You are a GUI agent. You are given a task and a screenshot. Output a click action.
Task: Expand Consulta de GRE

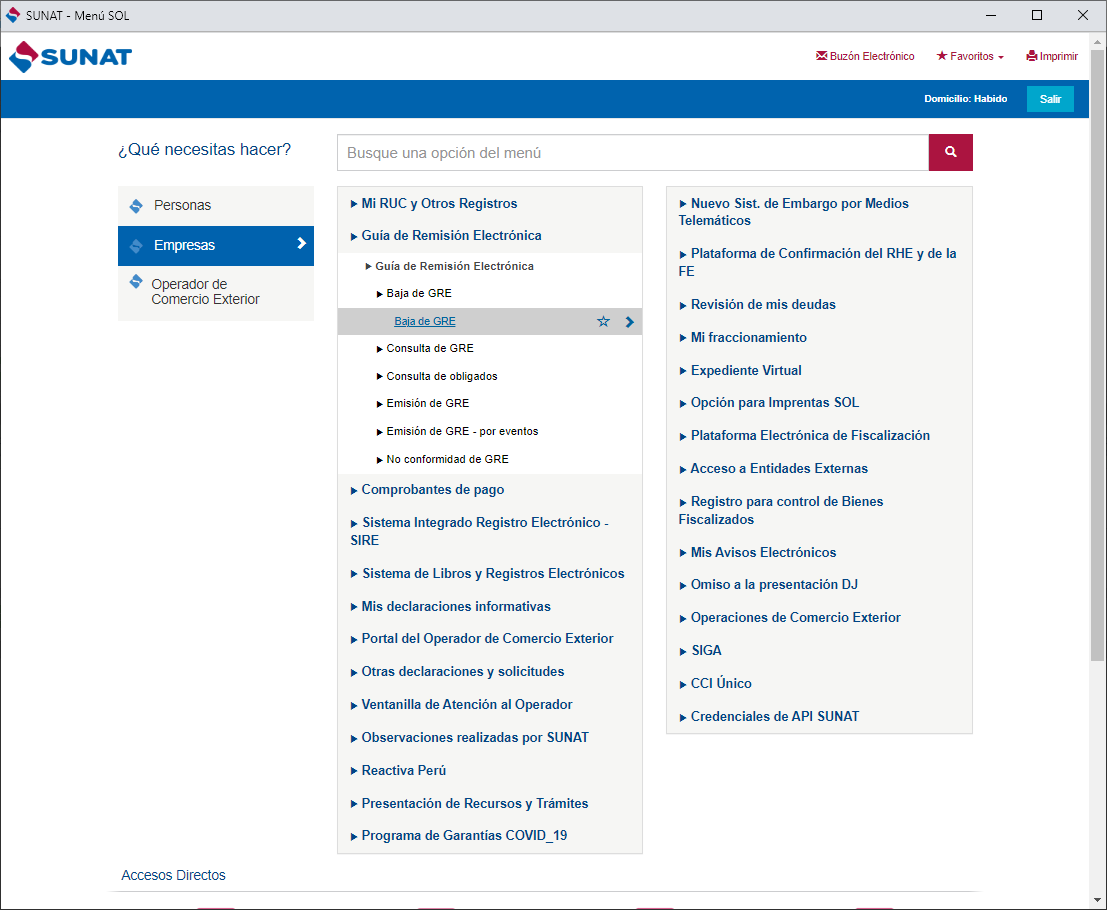point(425,348)
